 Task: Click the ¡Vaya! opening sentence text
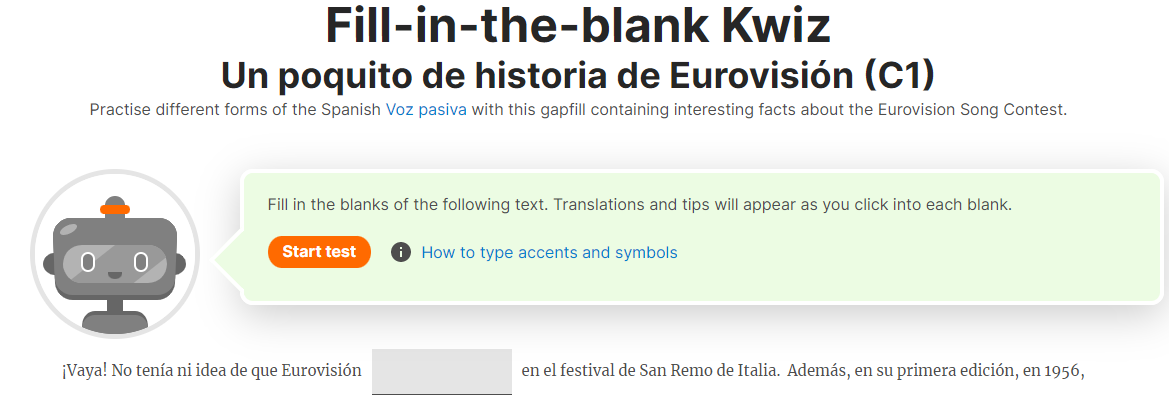(x=212, y=370)
